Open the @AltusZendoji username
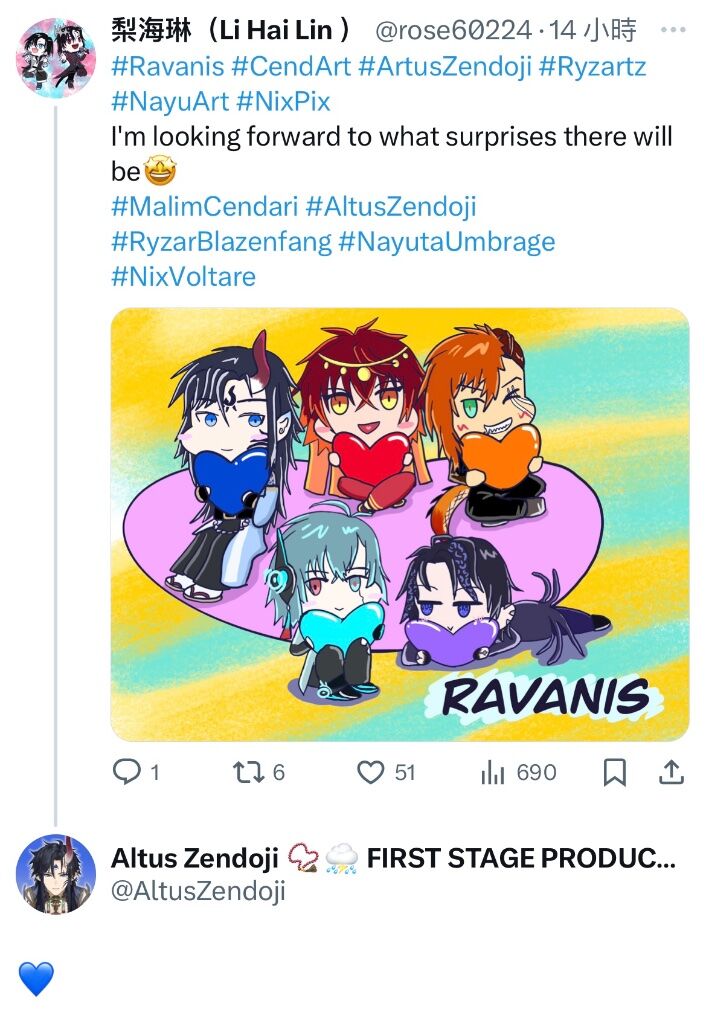Image resolution: width=706 pixels, height=1024 pixels. [199, 891]
